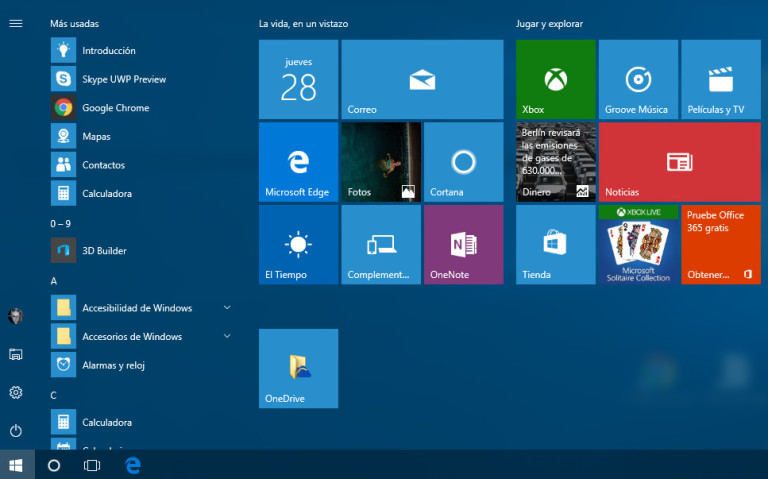The image size is (768, 479).
Task: Open the Fotos photo tile
Action: click(380, 162)
